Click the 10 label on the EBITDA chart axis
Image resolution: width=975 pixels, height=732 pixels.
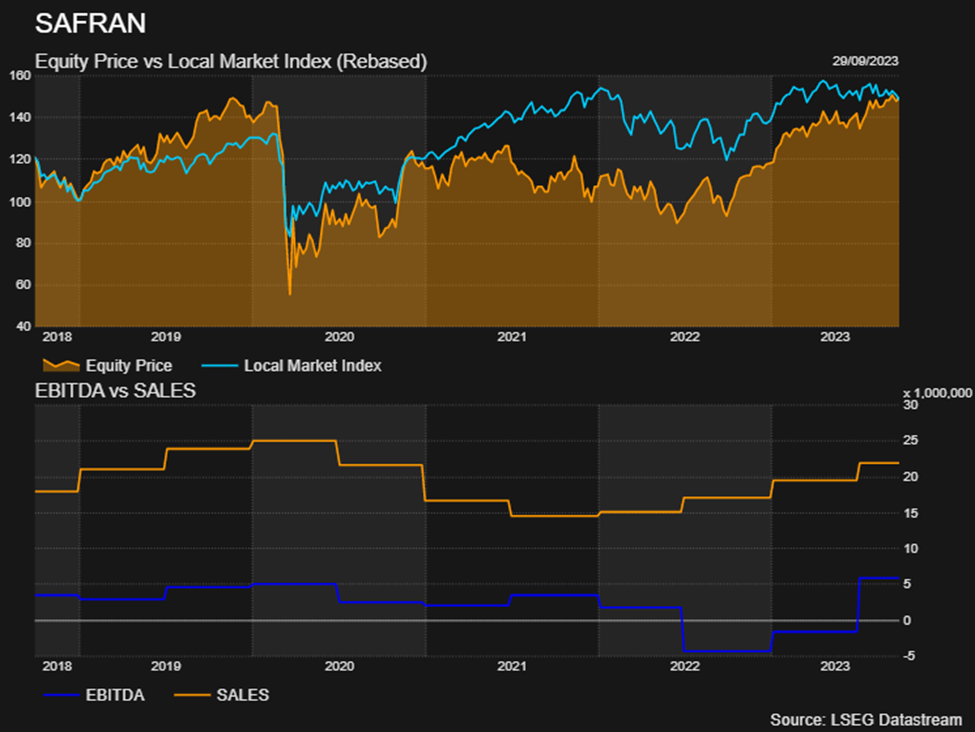click(910, 549)
